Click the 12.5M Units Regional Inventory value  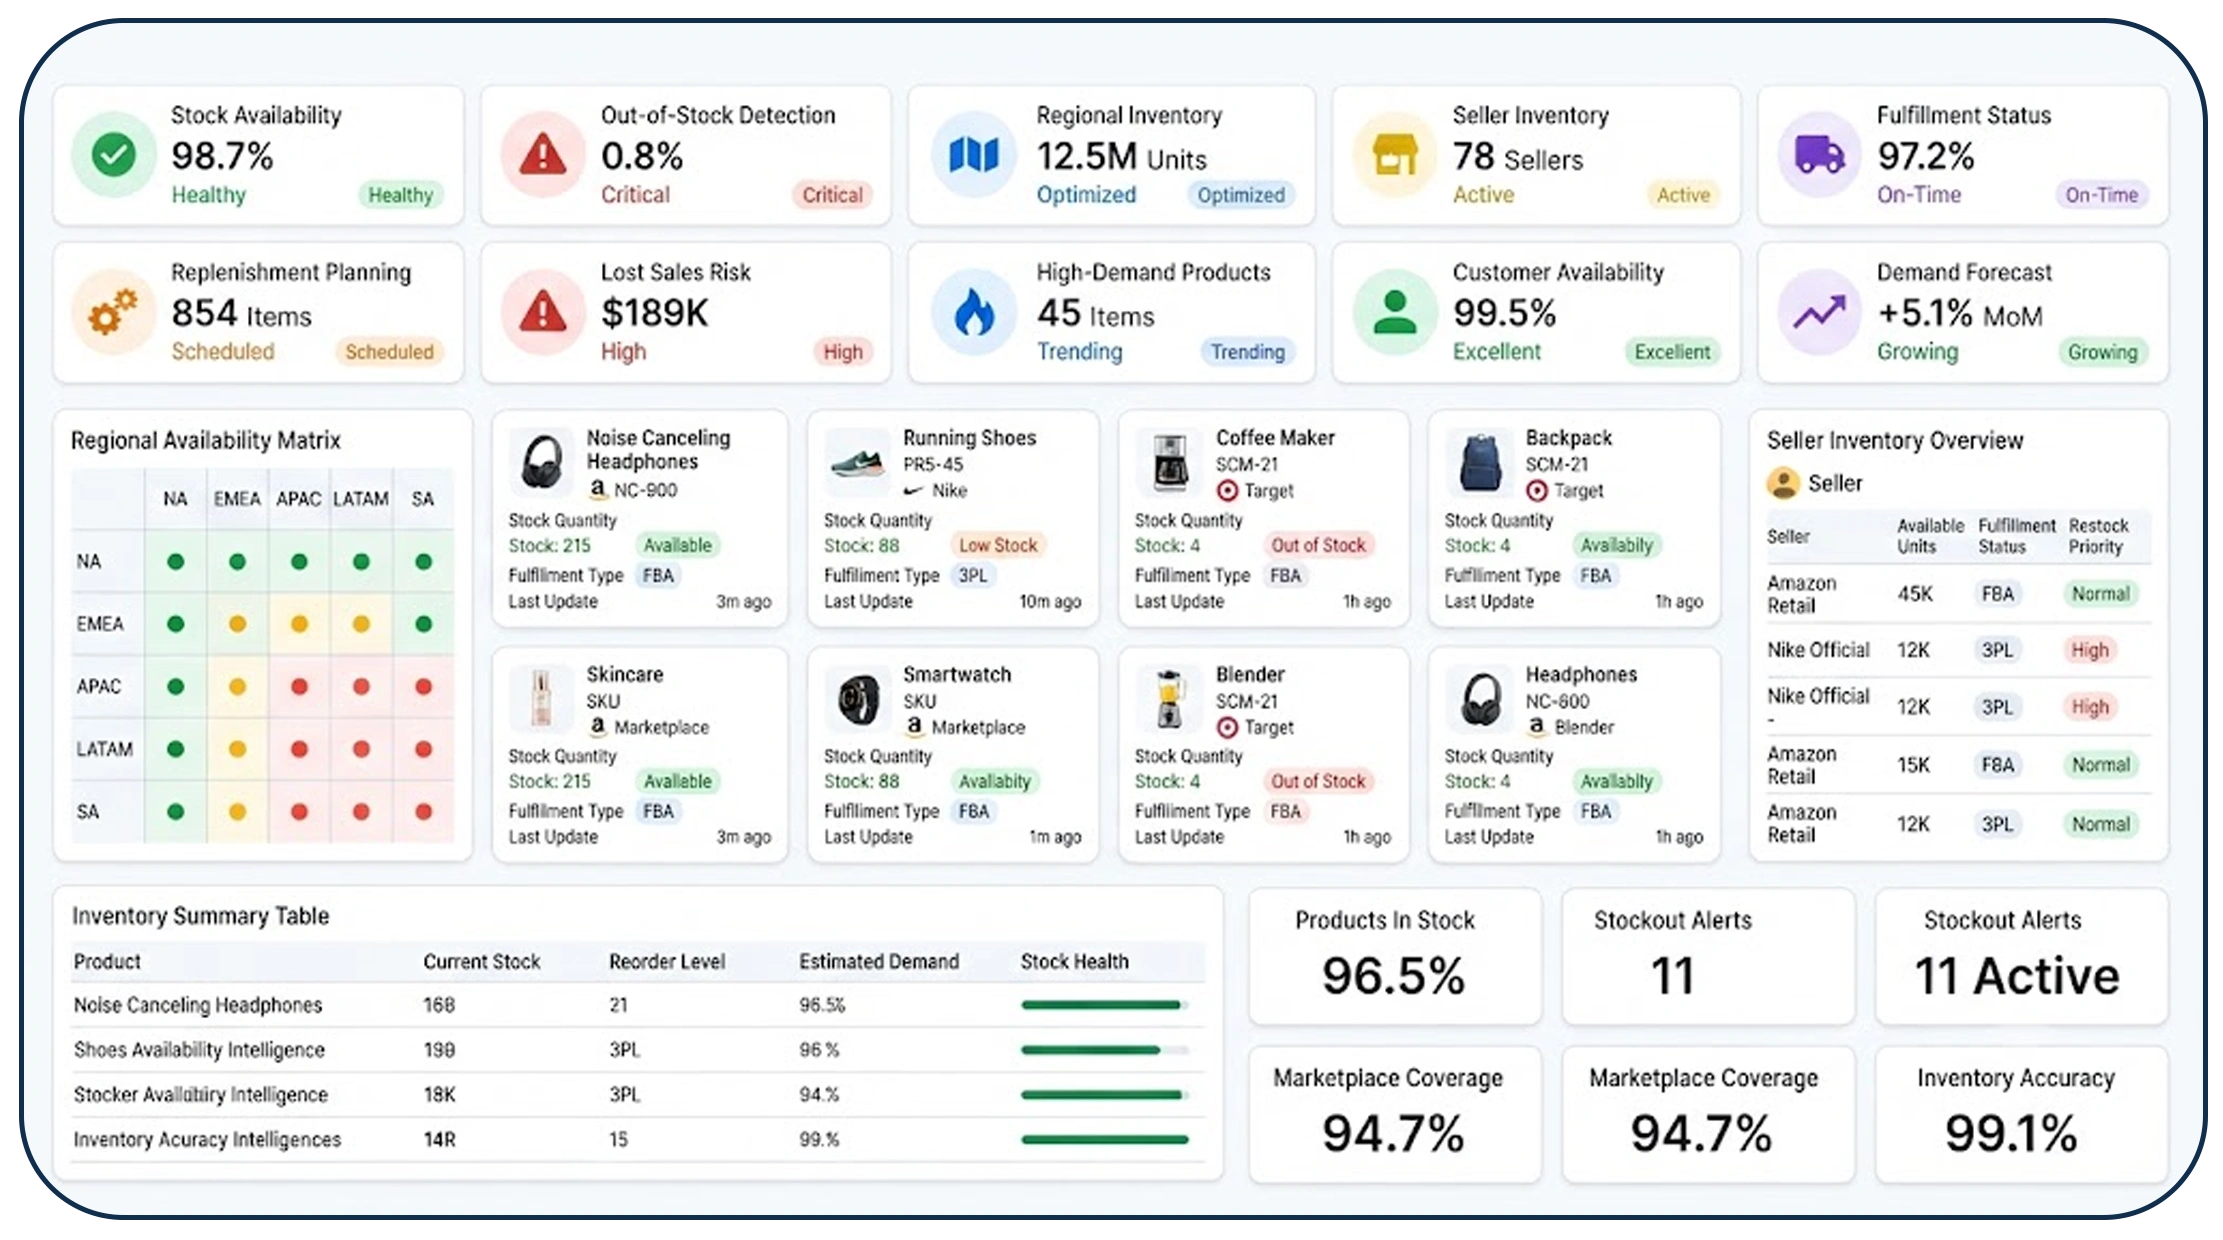pyautogui.click(x=1121, y=157)
